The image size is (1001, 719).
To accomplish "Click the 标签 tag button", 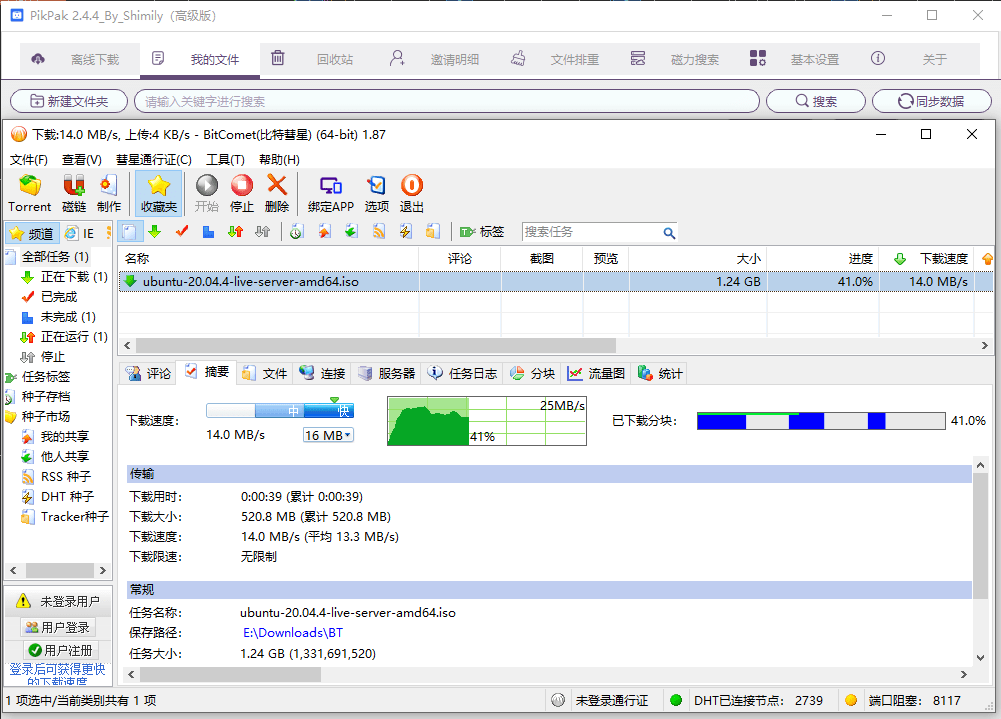I will pos(482,232).
